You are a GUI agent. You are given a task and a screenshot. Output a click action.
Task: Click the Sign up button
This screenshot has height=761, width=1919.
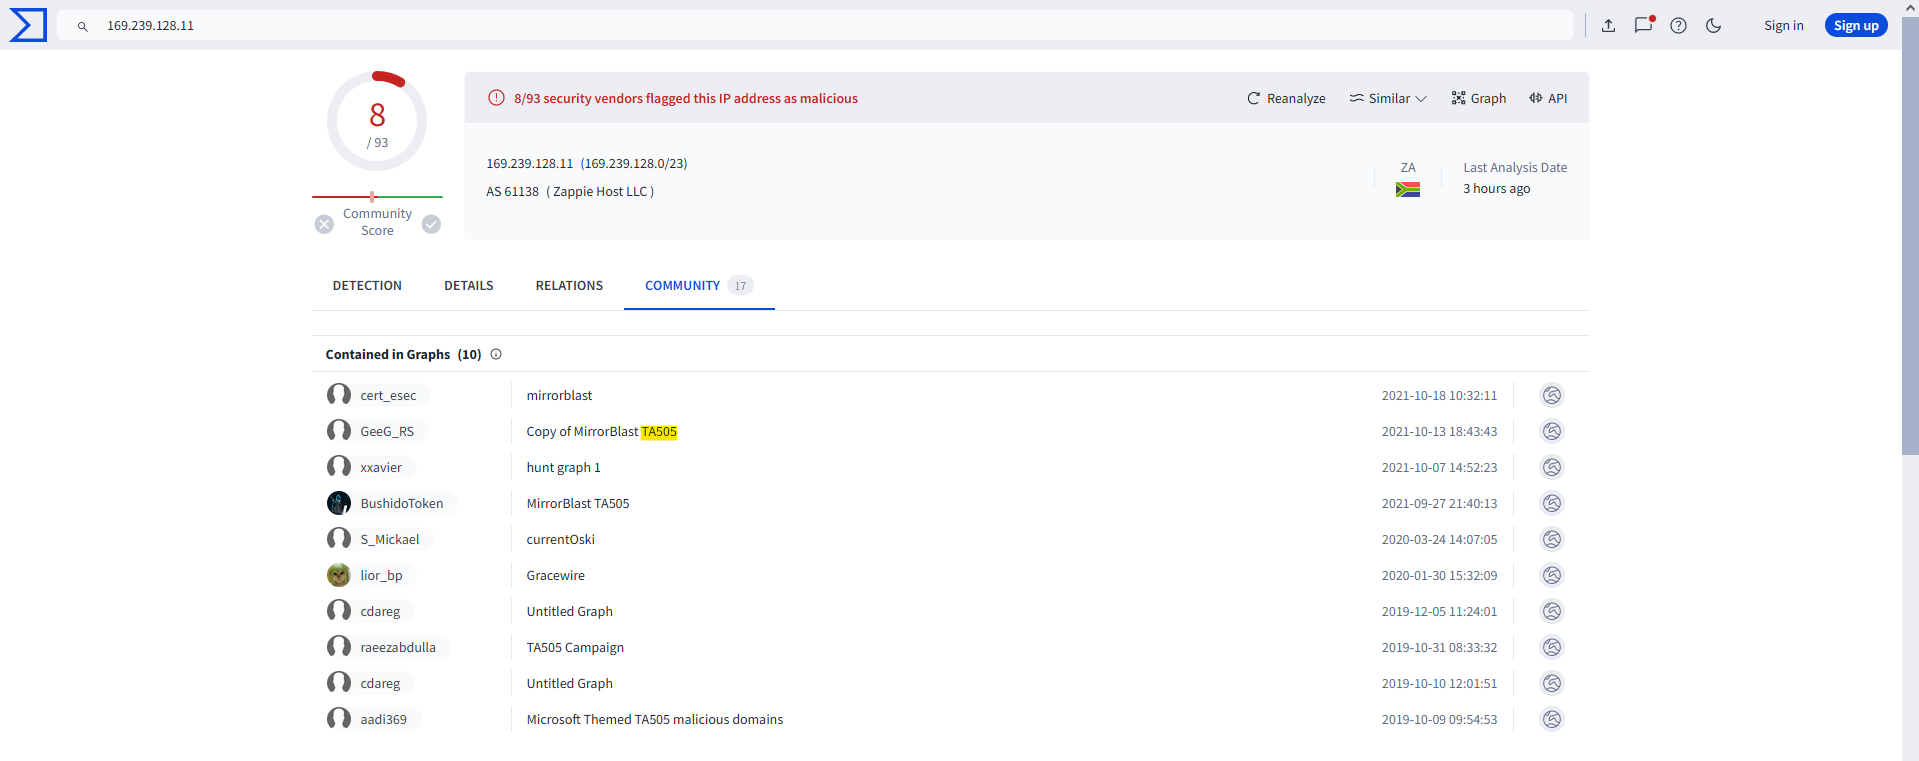pos(1856,26)
